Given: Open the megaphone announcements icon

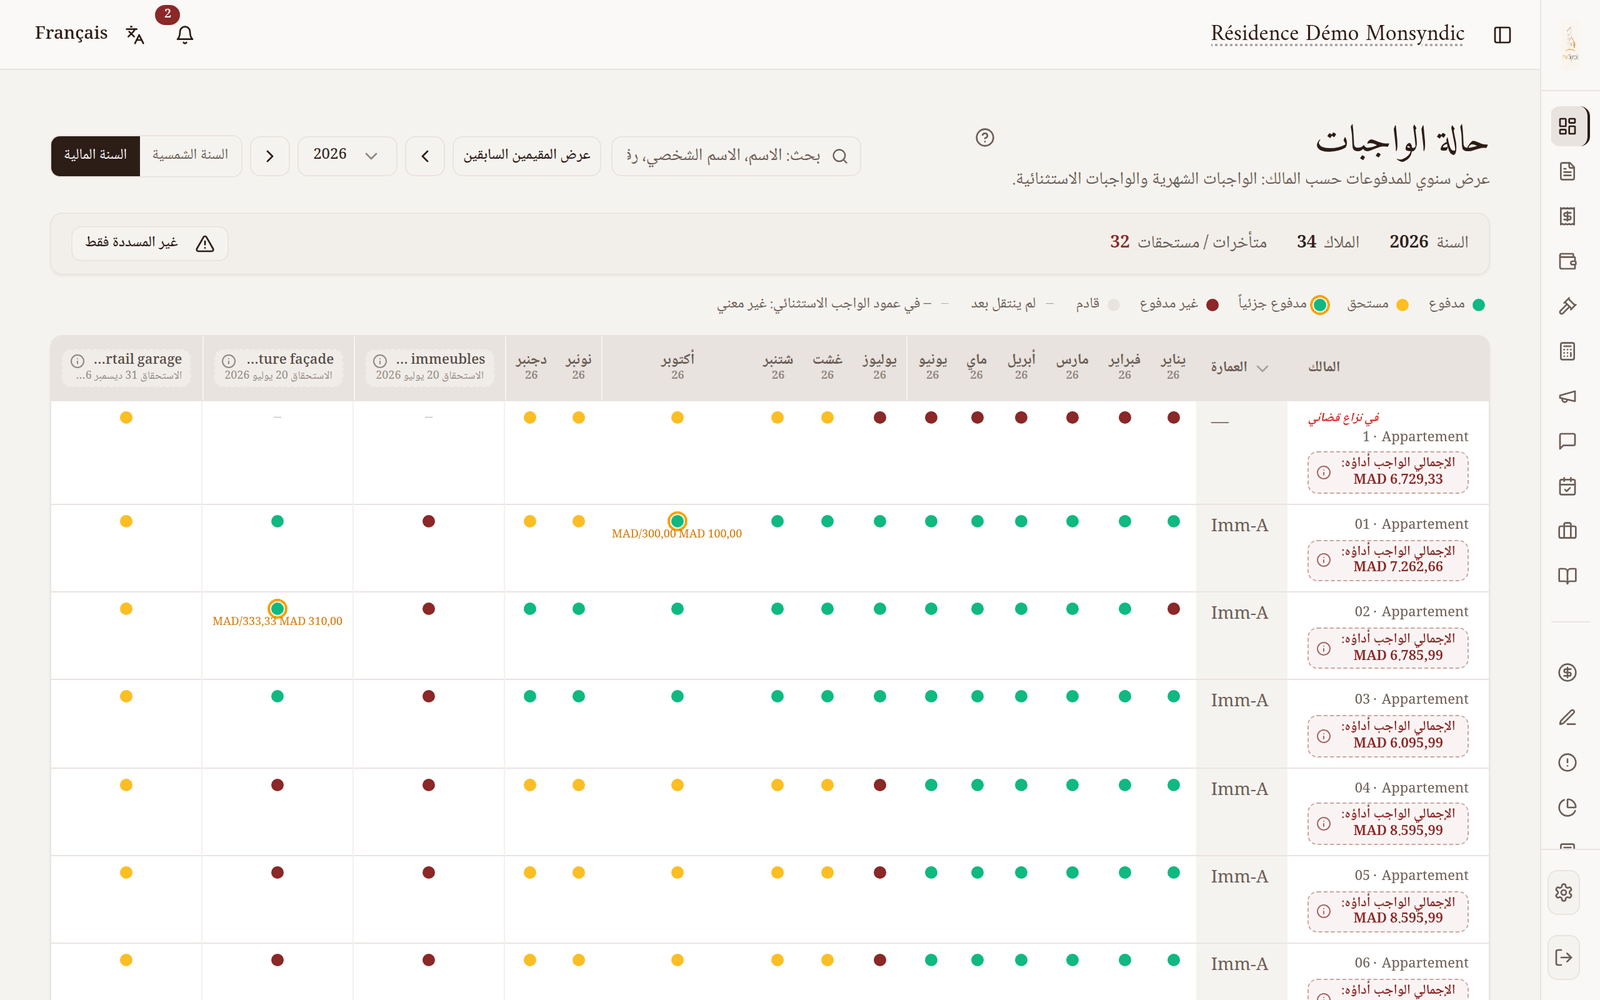Looking at the screenshot, I should tap(1567, 396).
